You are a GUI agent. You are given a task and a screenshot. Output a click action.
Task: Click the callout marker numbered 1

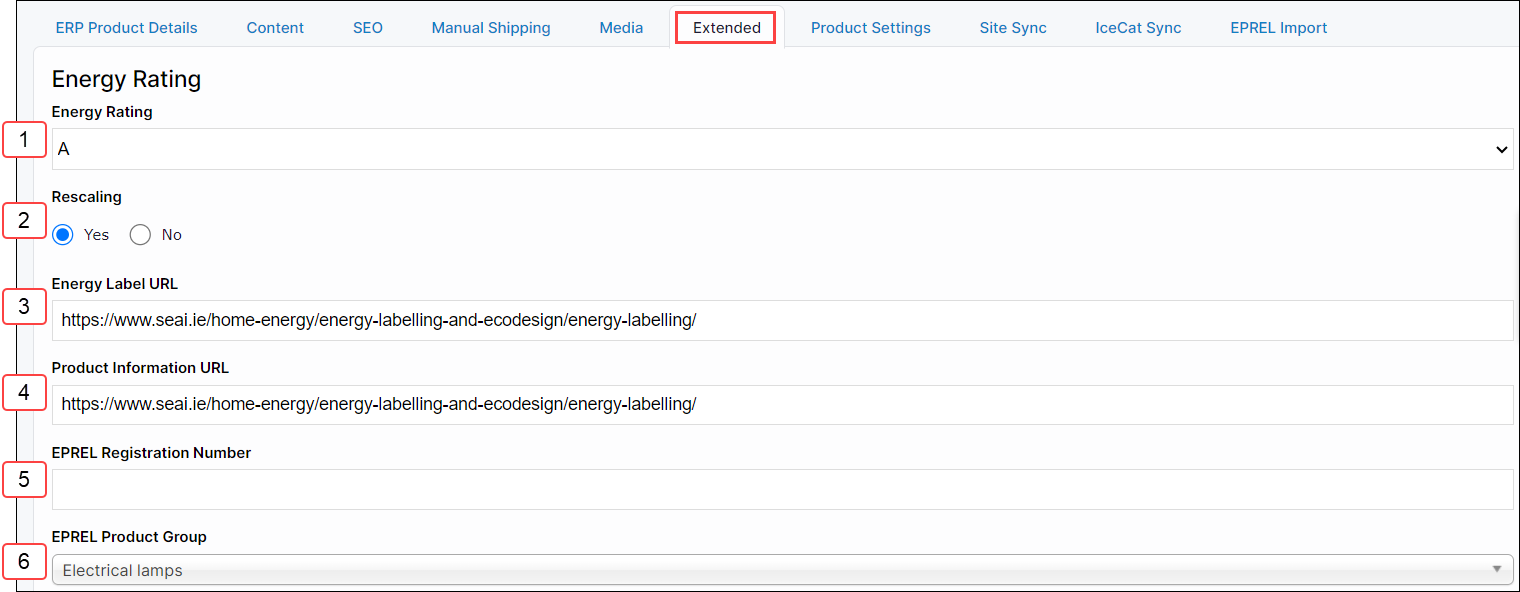[25, 140]
